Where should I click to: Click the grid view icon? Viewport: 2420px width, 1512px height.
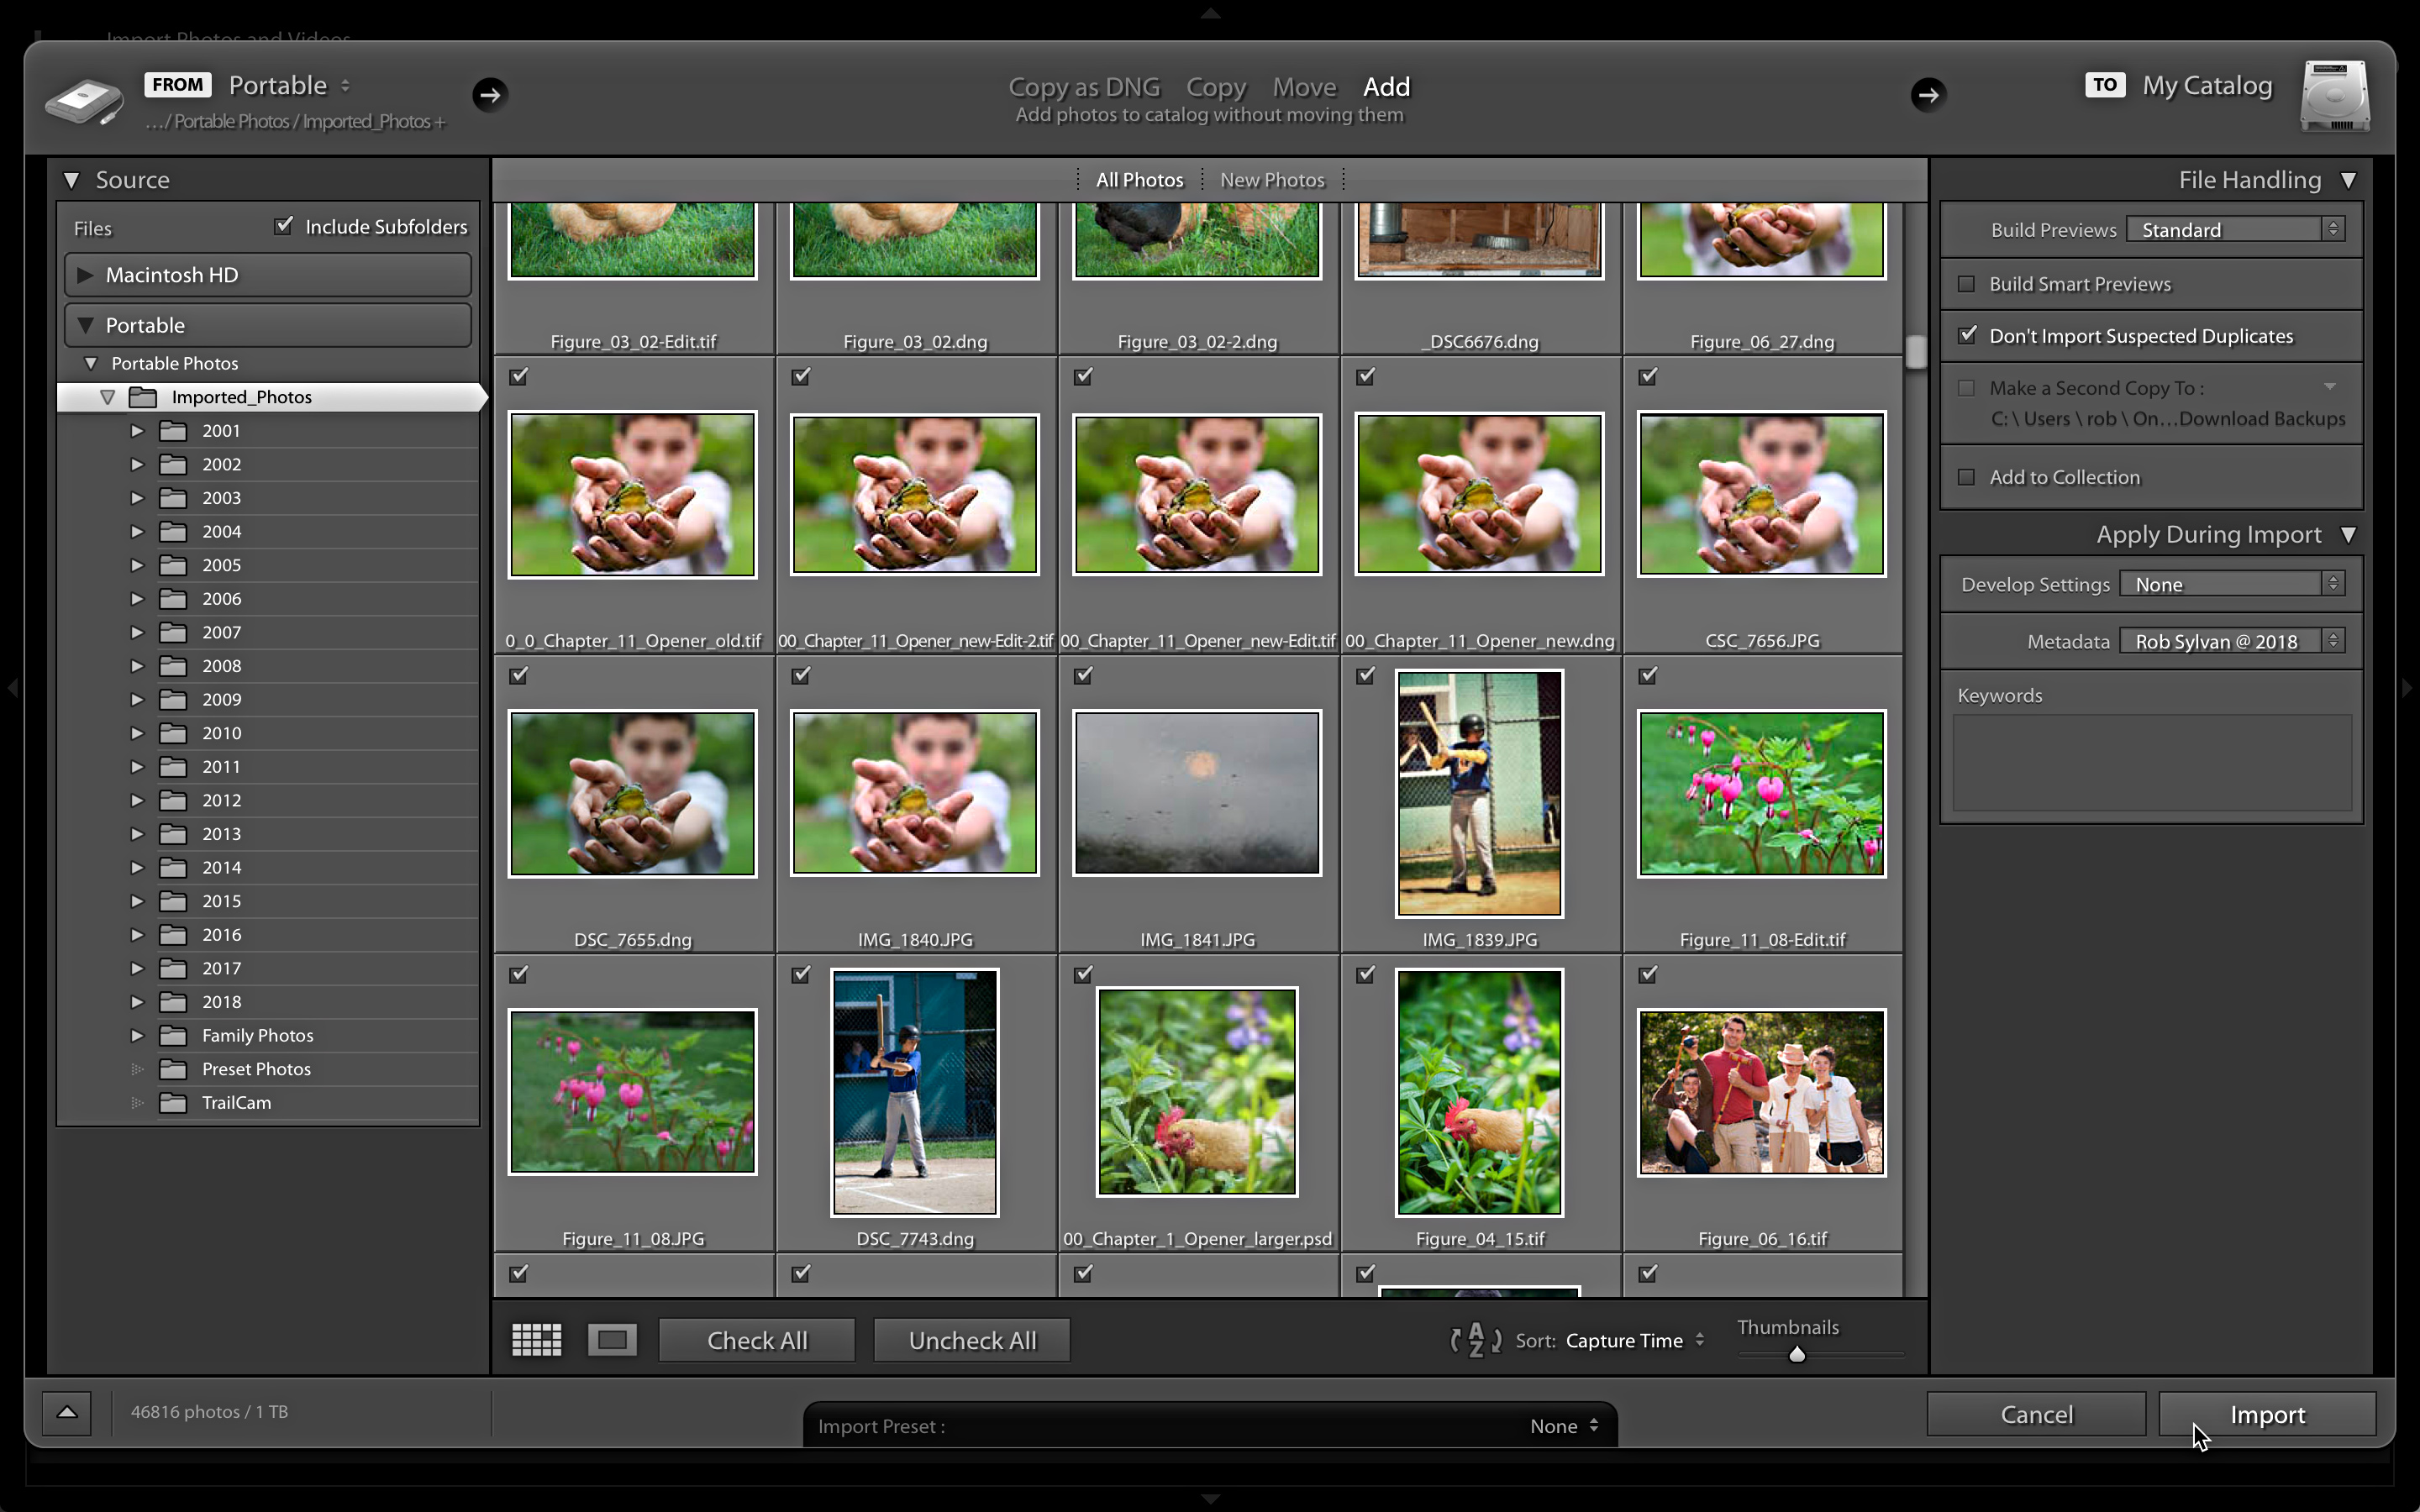coord(537,1340)
